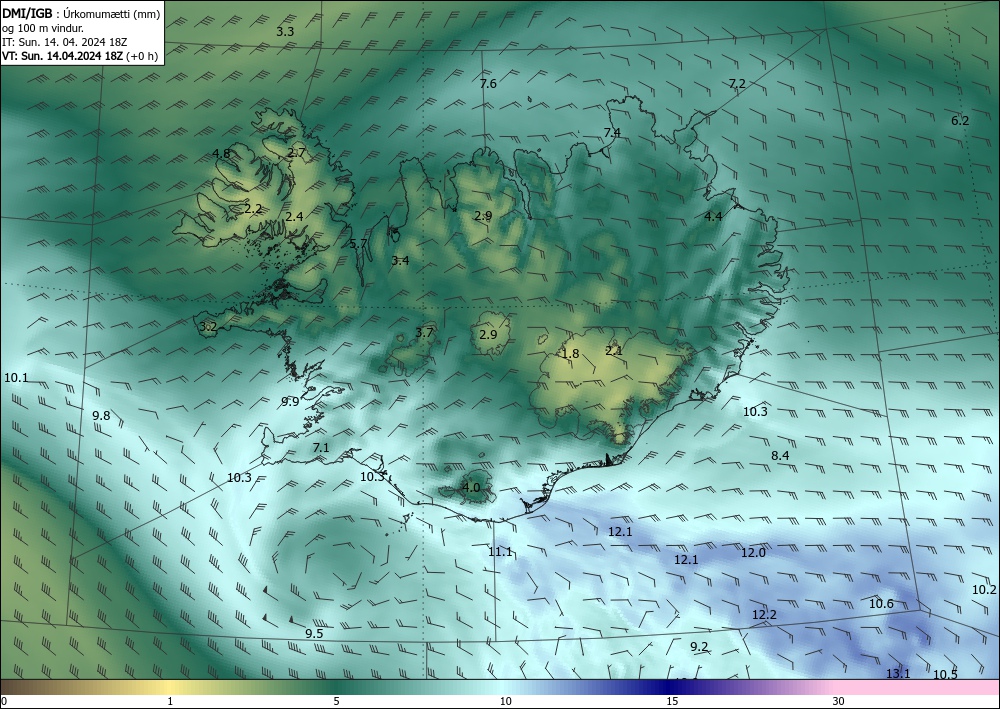Click the 7.2 precipitable water value
The width and height of the screenshot is (1000, 709).
(737, 84)
